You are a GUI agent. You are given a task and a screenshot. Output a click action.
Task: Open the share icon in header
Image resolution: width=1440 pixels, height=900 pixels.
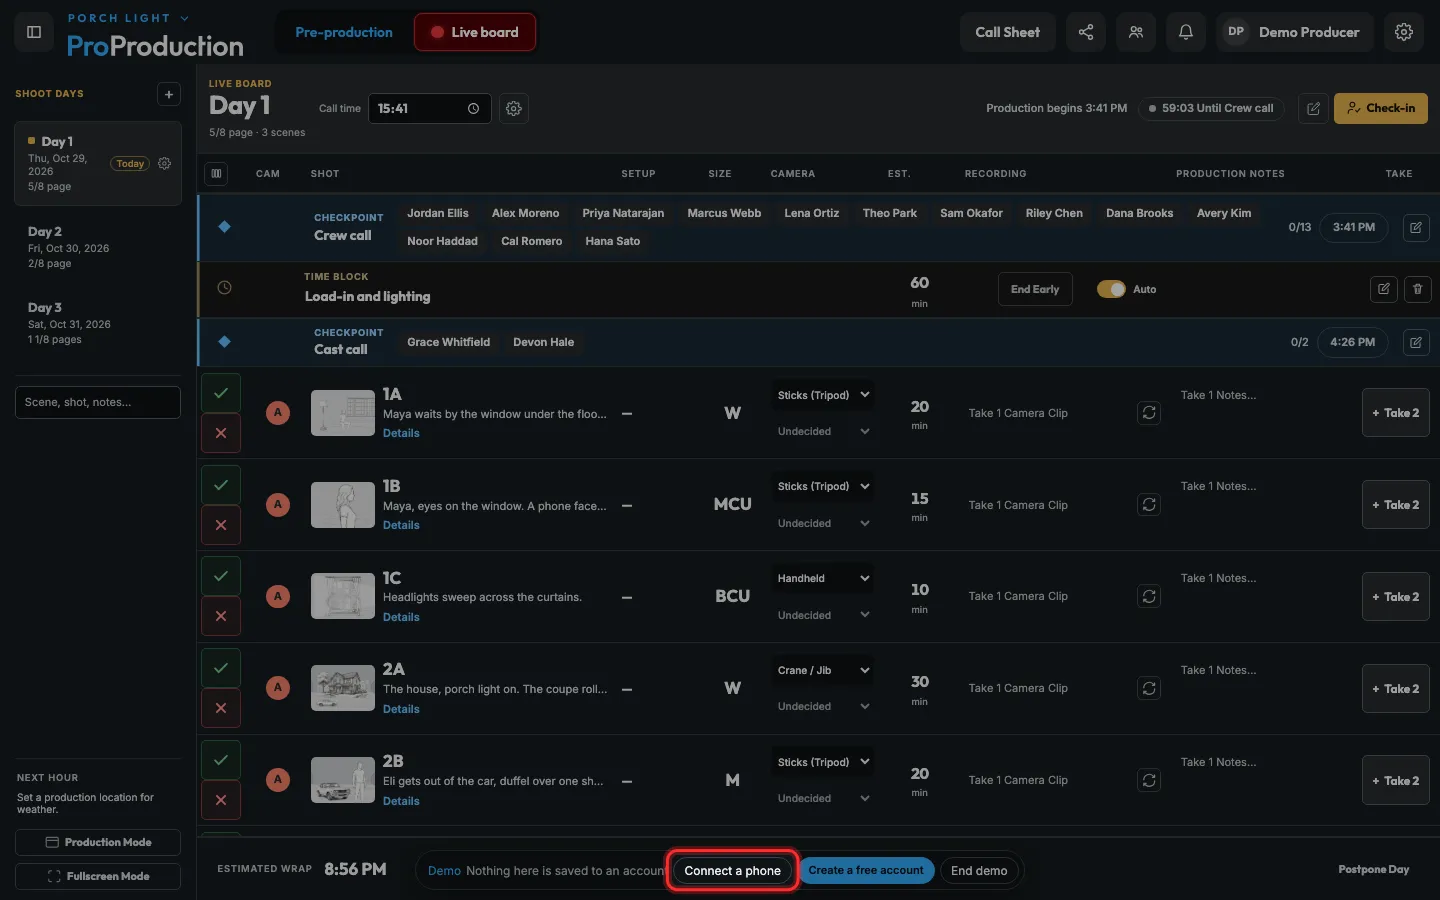click(1085, 32)
